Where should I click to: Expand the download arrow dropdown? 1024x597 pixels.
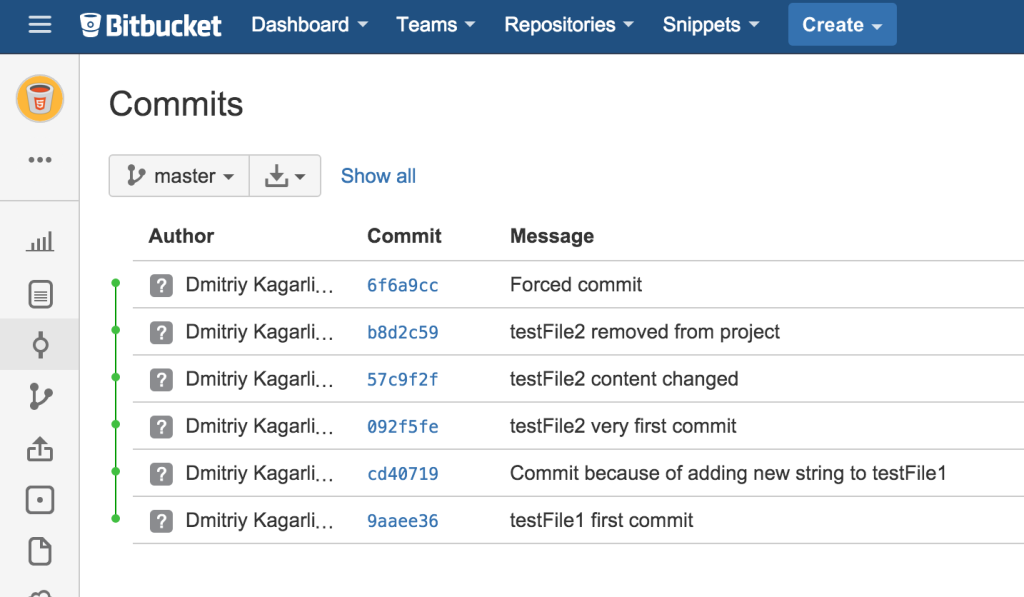point(284,176)
